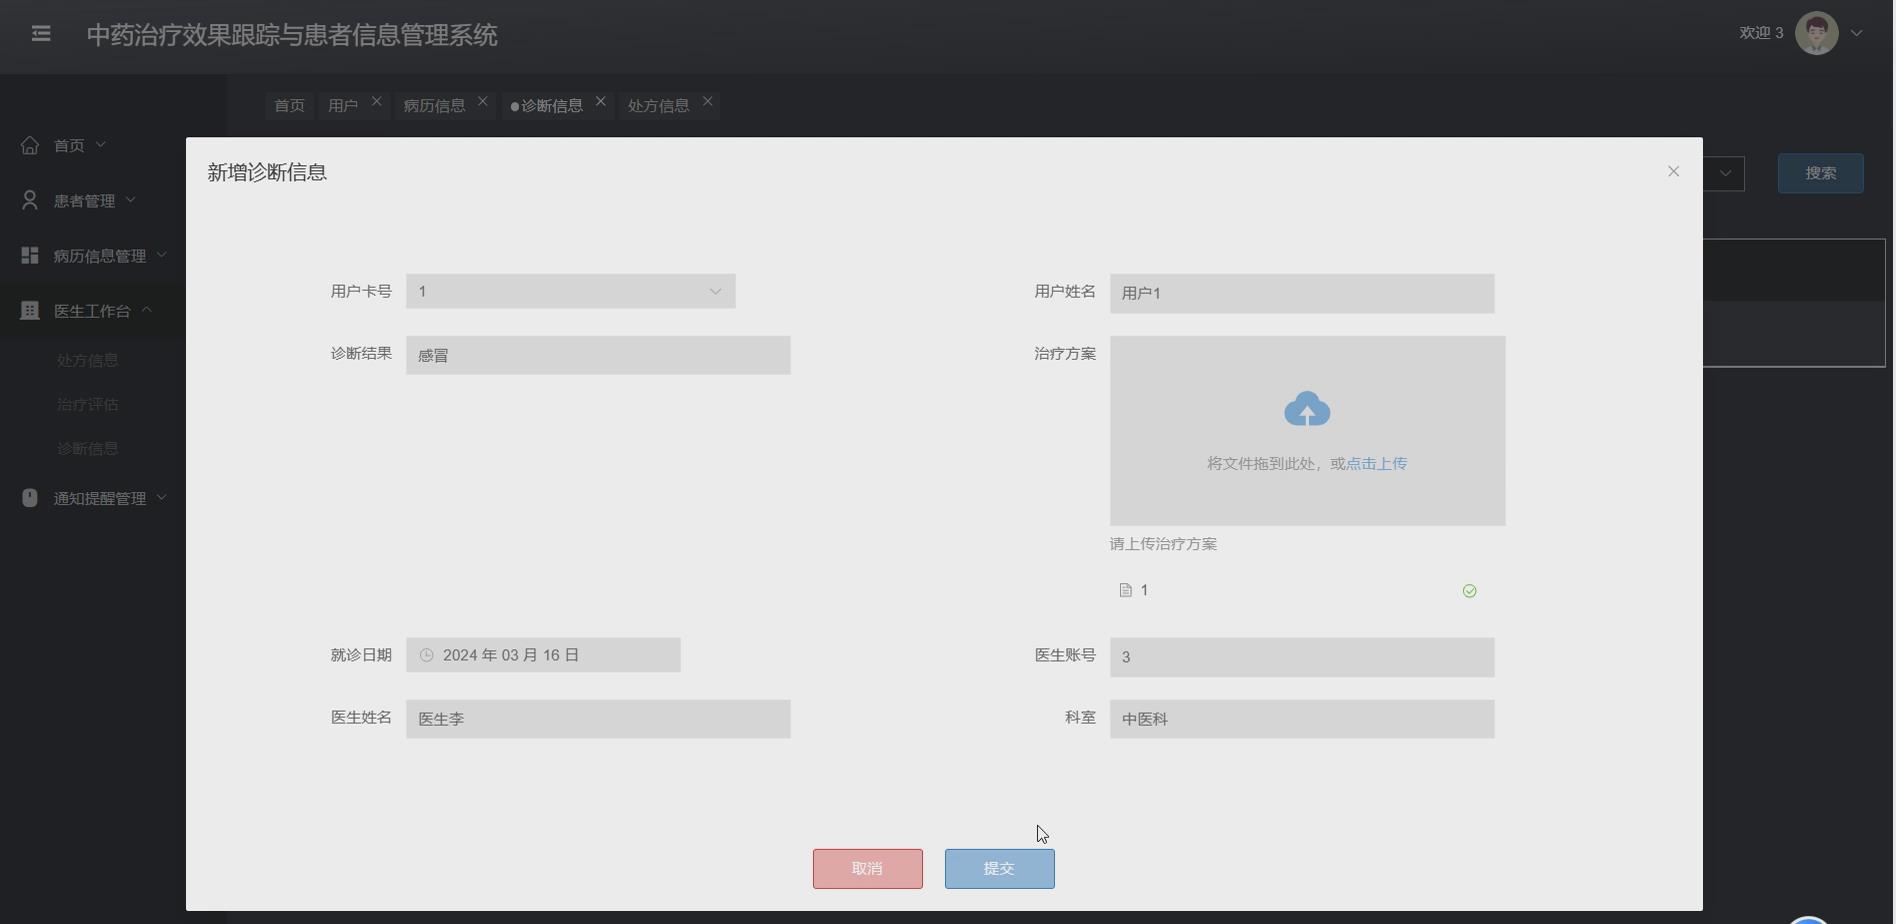Screen dimensions: 1896x924
Task: Click the green success check on uploaded file
Action: click(x=1469, y=590)
